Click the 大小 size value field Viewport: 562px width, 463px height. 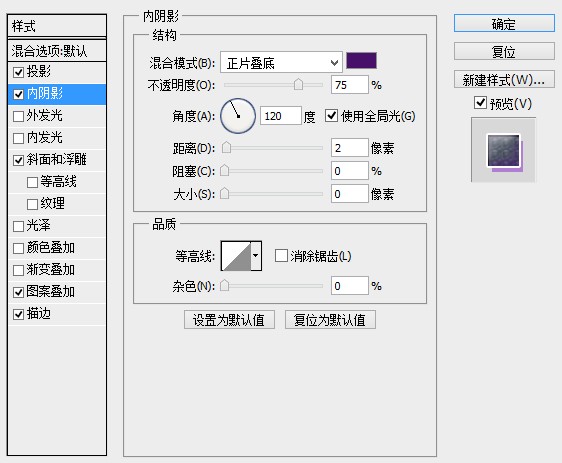tap(350, 194)
